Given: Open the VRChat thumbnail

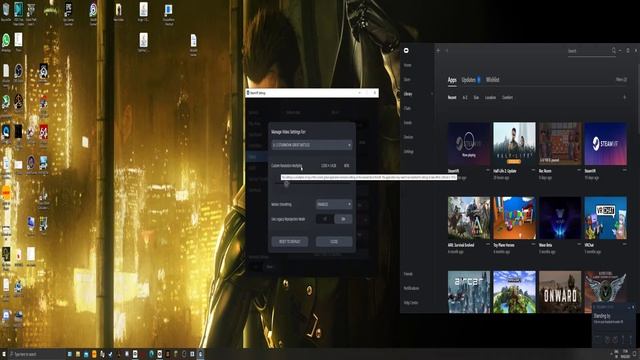Looking at the screenshot, I should pos(606,218).
